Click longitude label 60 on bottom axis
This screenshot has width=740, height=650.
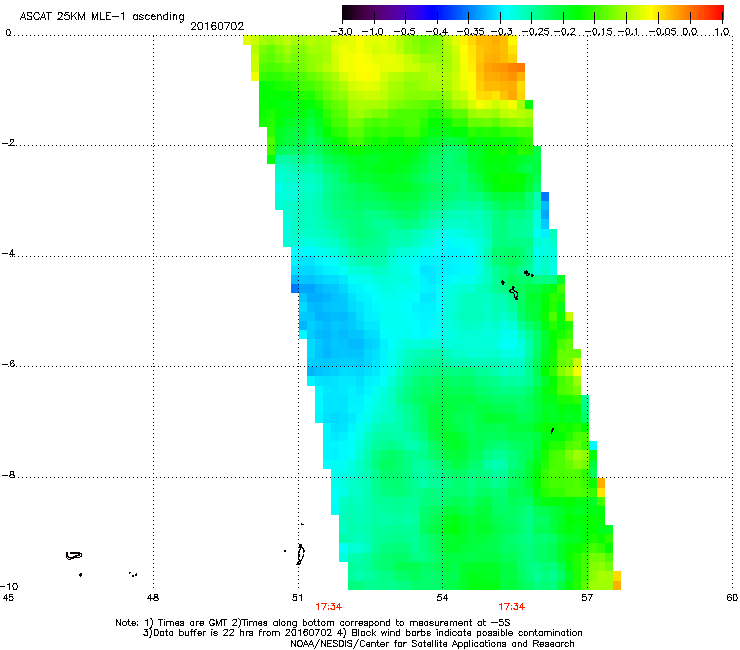coord(732,598)
